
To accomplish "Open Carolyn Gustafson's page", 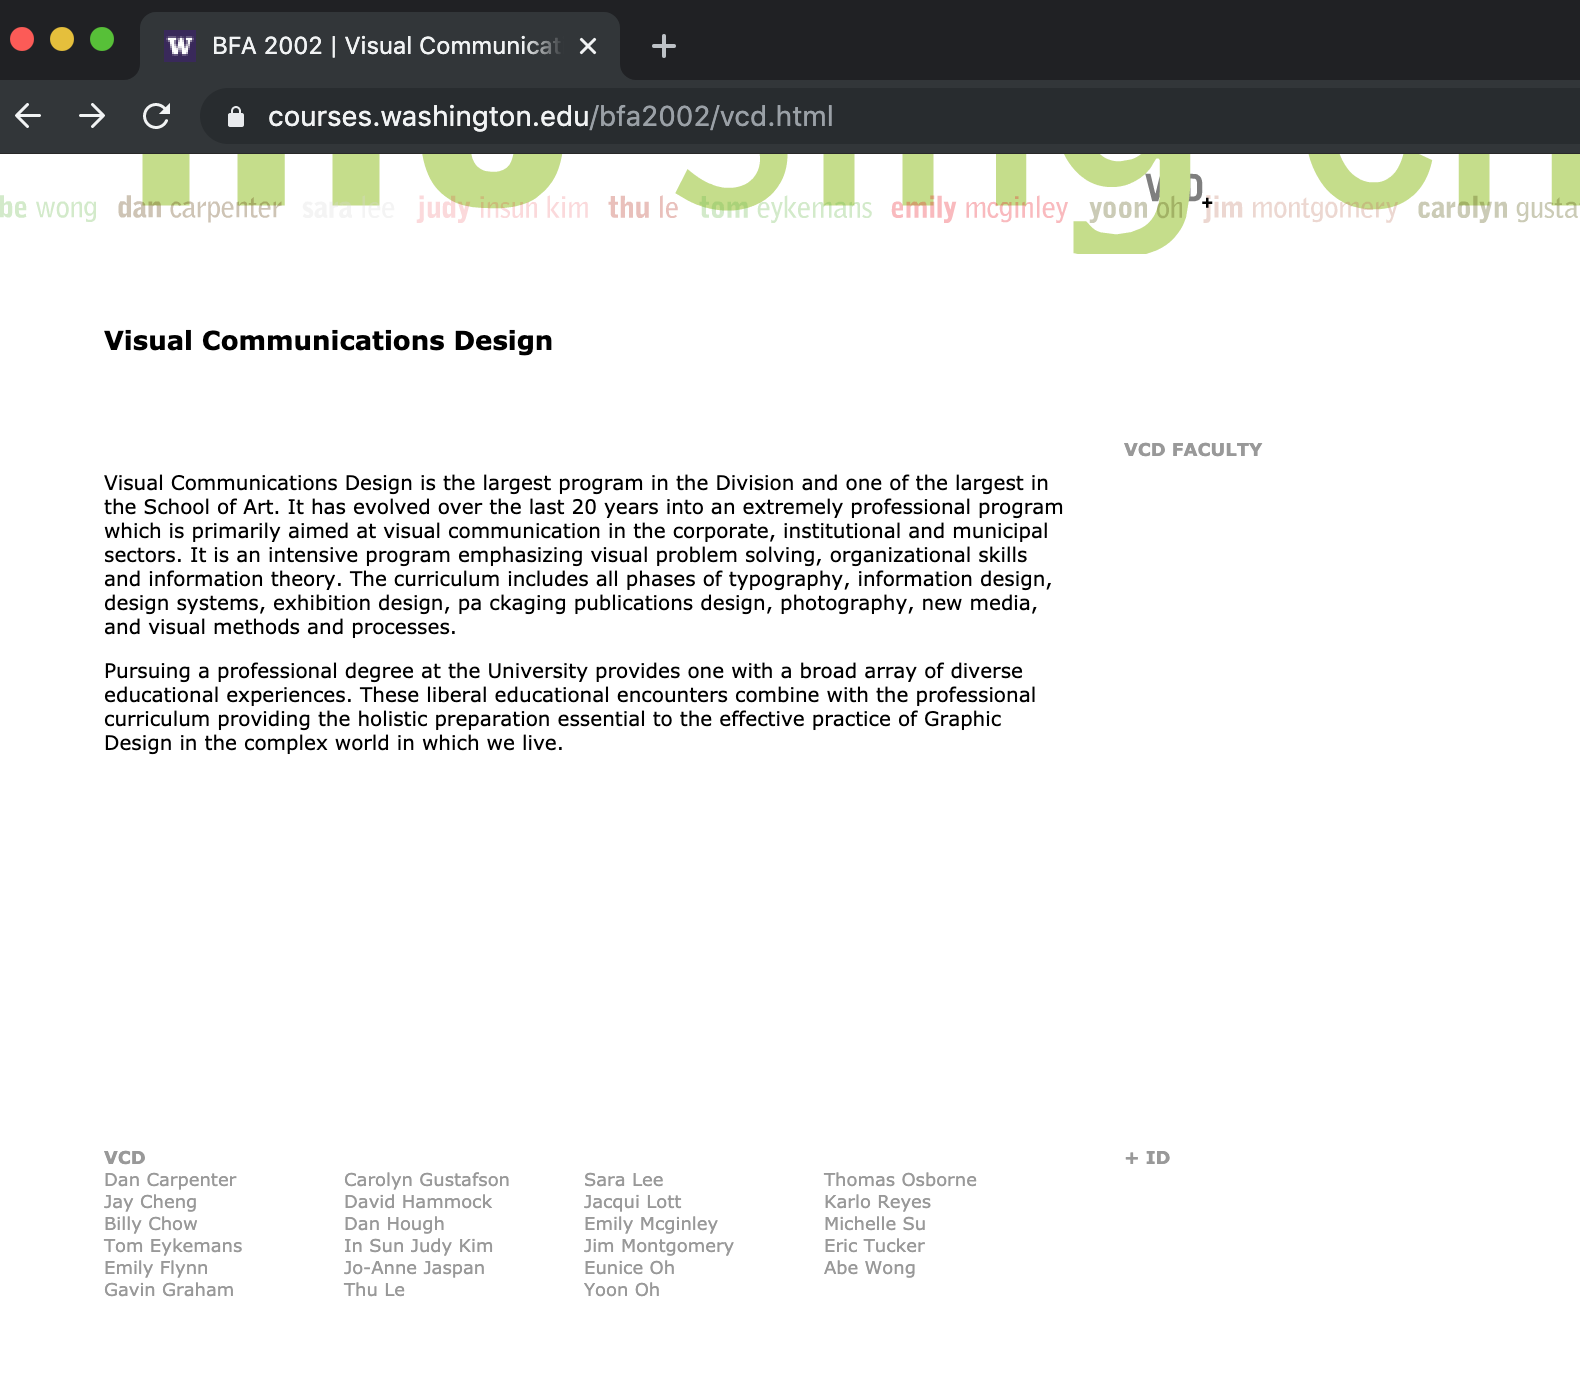I will [x=427, y=1180].
